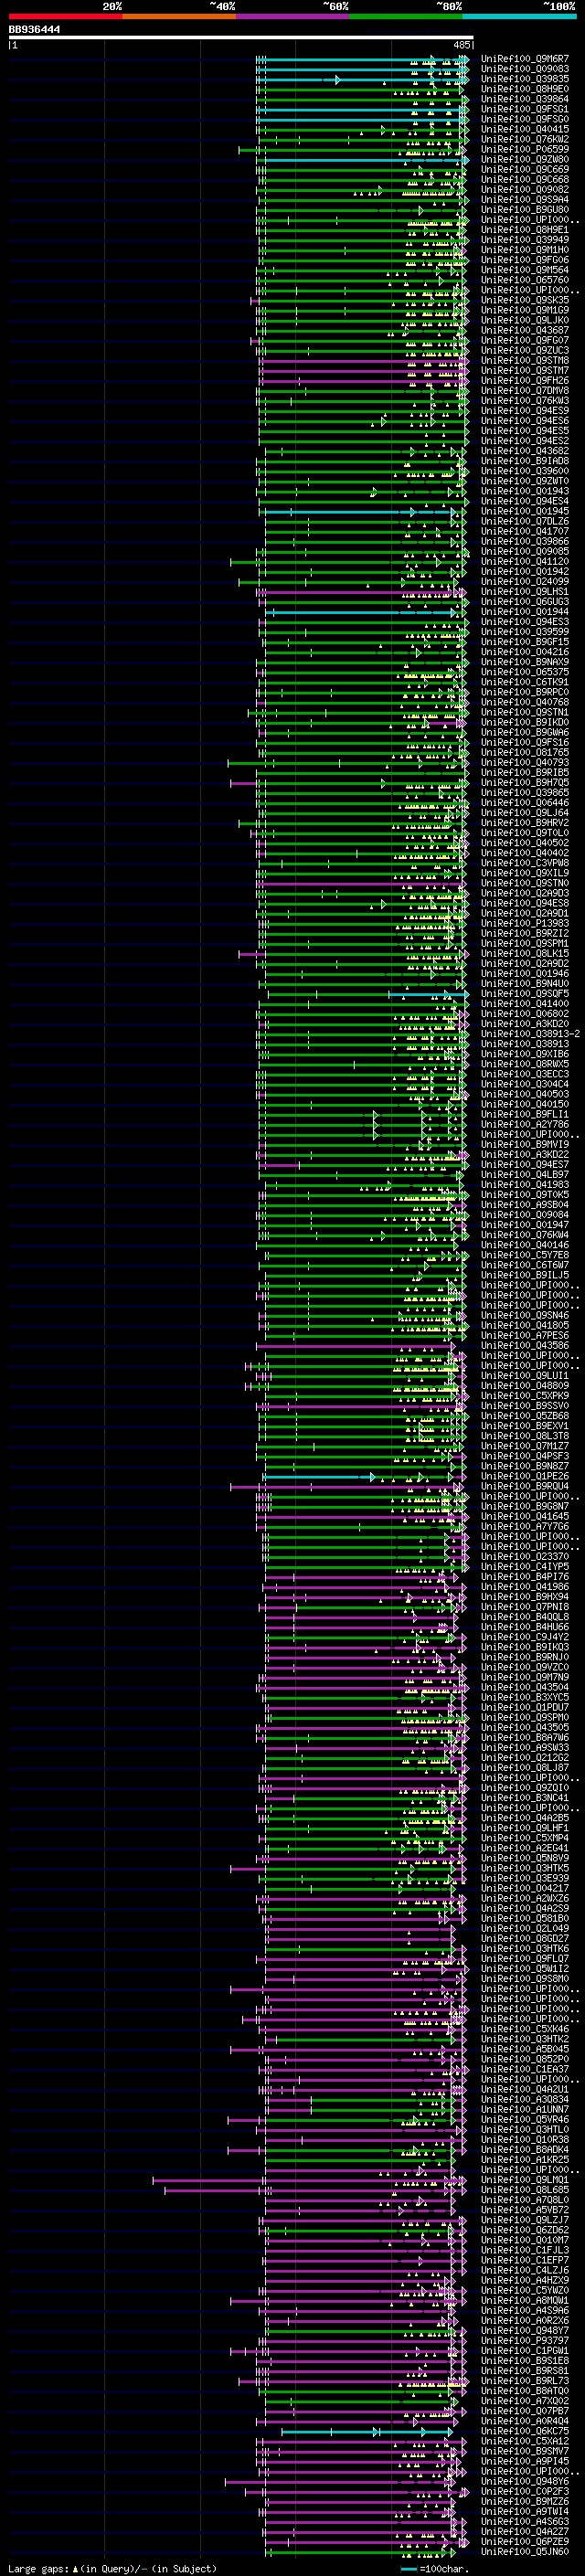Select the UniRef100_B9IAD8 label
This screenshot has height=2576, width=585.
point(525,461)
